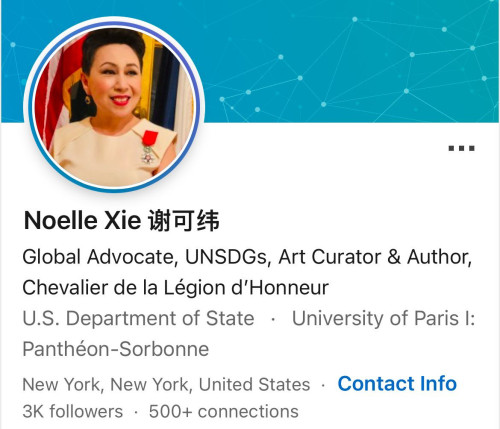Click the New York, United States location
The width and height of the screenshot is (500, 429).
coord(166,384)
